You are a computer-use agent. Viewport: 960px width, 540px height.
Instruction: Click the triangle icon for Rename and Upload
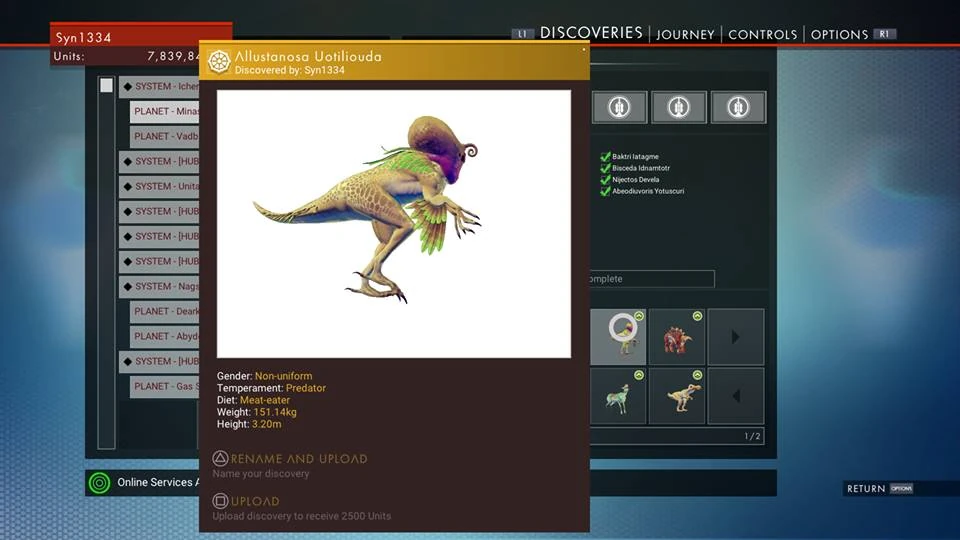pyautogui.click(x=220, y=458)
